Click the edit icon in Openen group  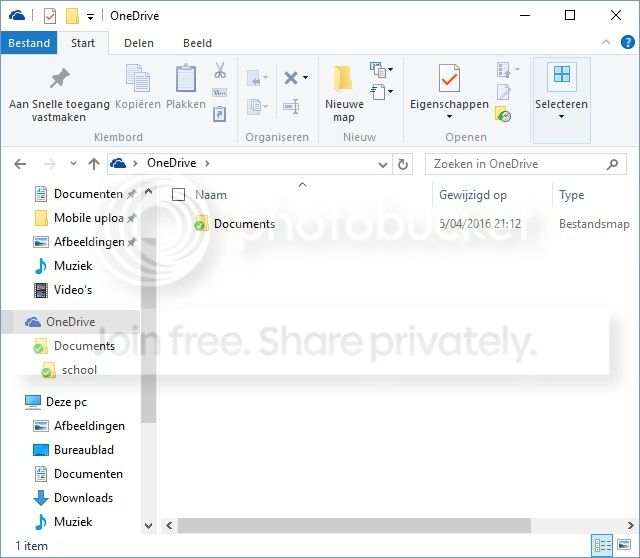[503, 92]
